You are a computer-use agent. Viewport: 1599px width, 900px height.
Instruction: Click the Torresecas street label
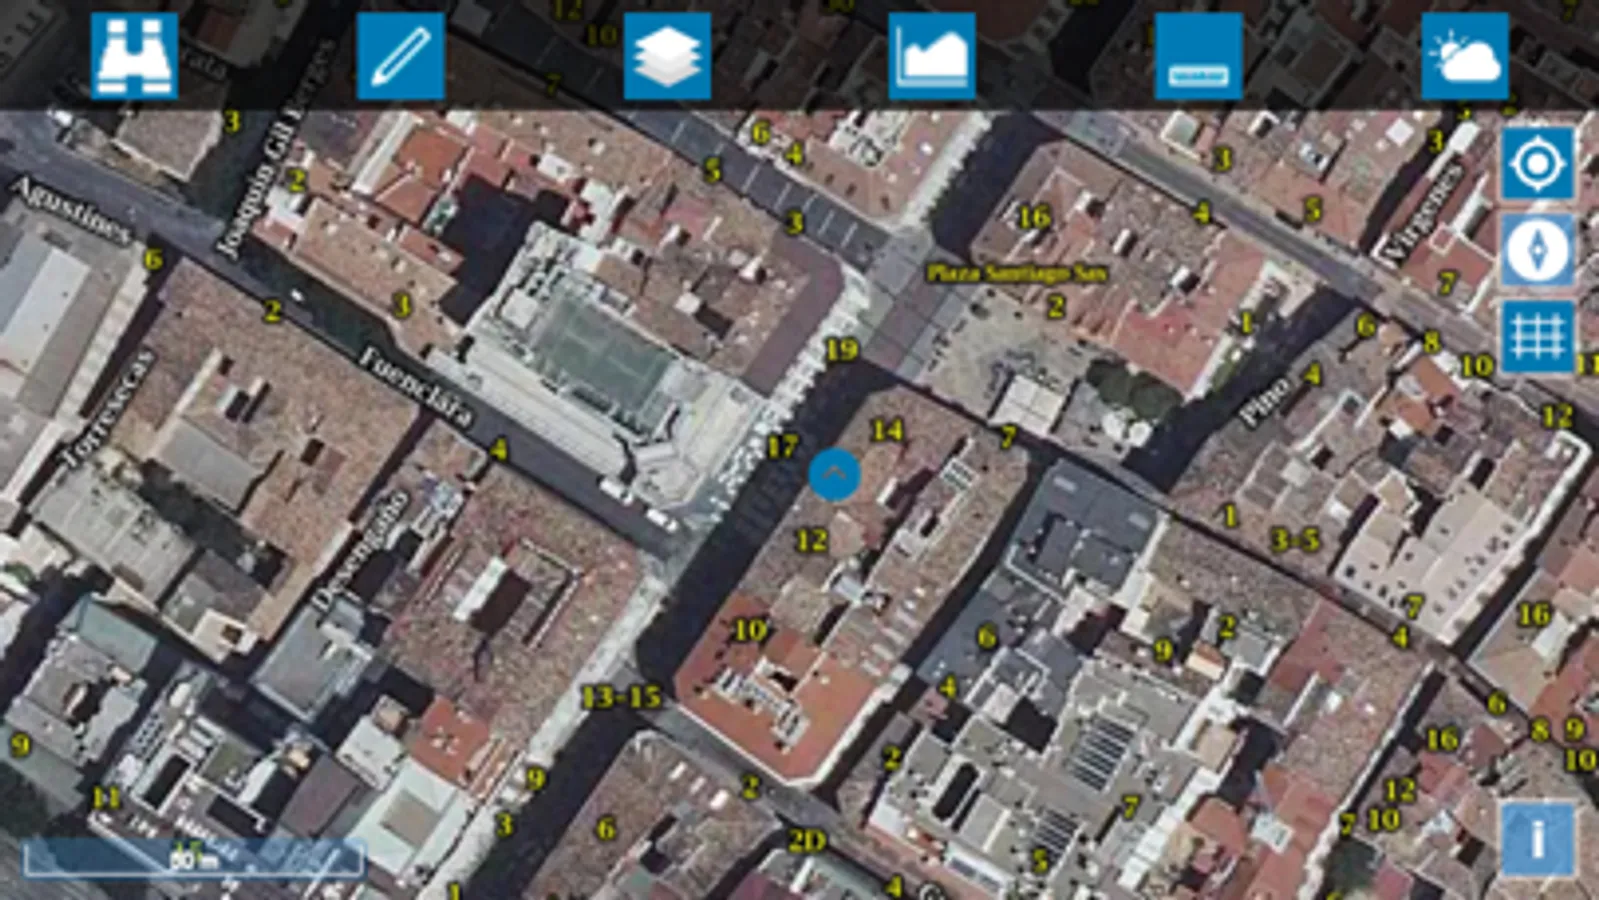pos(107,408)
